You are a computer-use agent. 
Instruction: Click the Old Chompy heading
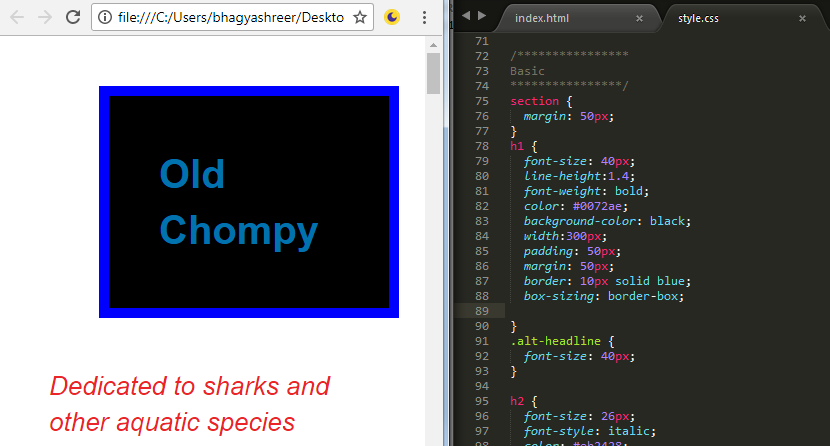point(238,202)
